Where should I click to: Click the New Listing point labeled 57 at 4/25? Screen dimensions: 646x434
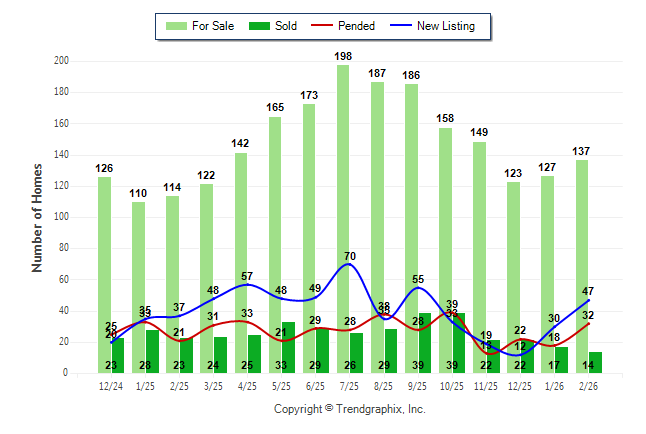pos(247,285)
